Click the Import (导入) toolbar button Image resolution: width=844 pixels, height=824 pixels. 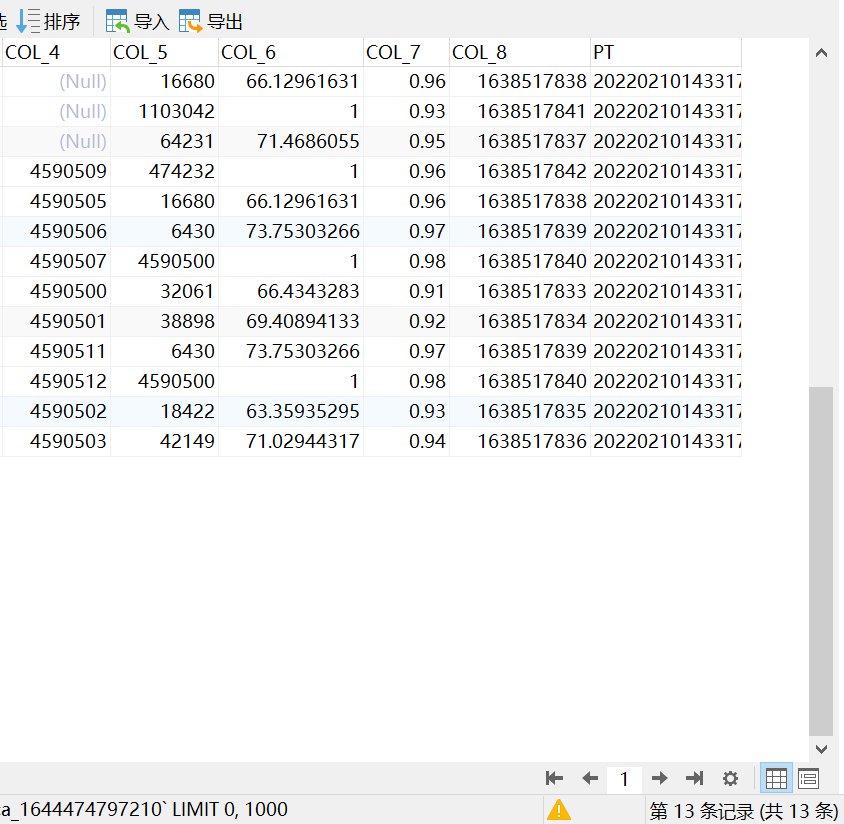point(138,21)
